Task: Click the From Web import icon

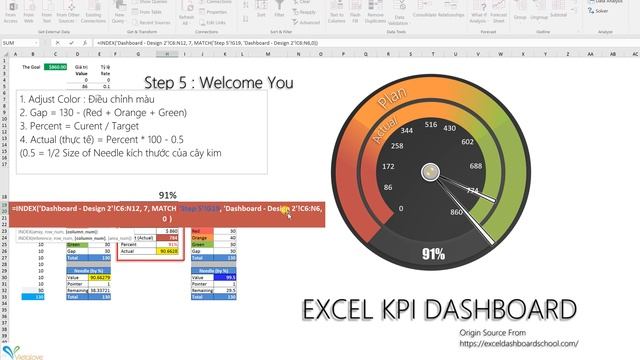Action: pyautogui.click(x=29, y=12)
